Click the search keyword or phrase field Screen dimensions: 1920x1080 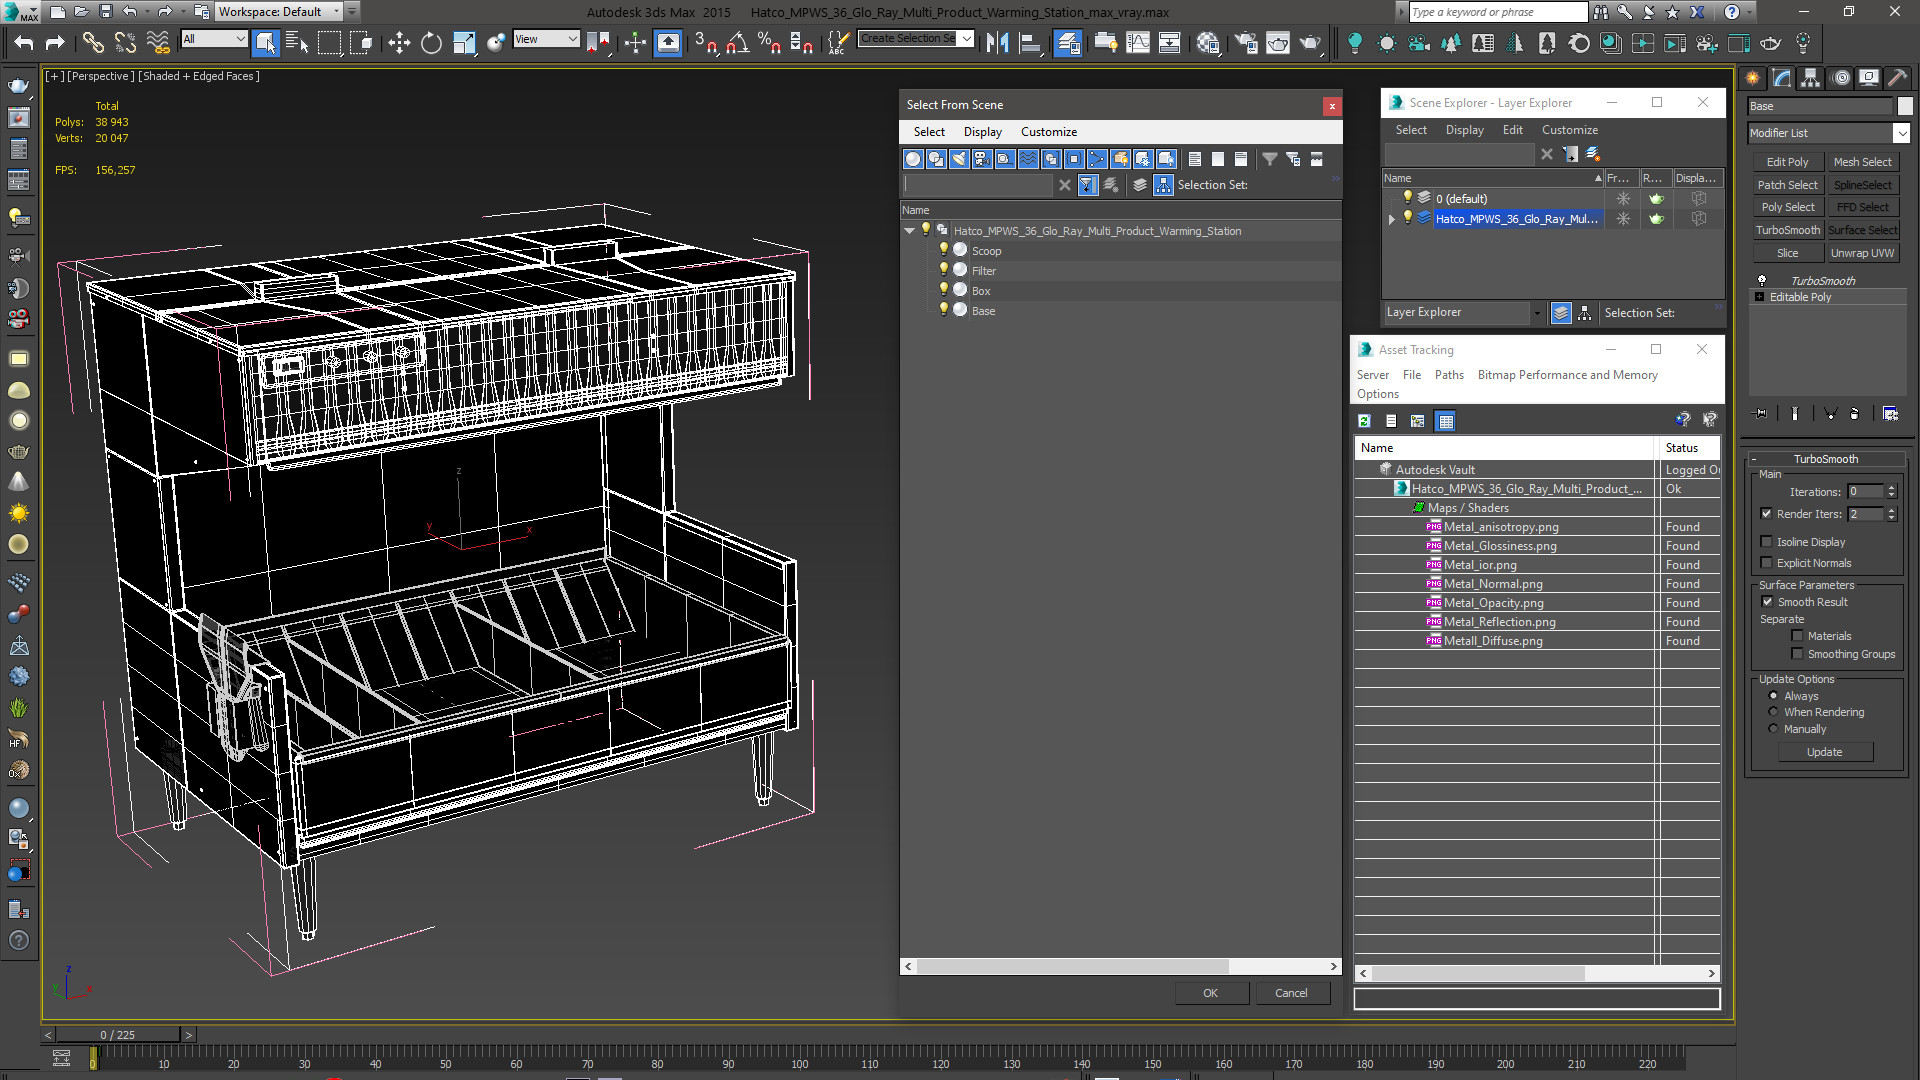pos(1497,12)
